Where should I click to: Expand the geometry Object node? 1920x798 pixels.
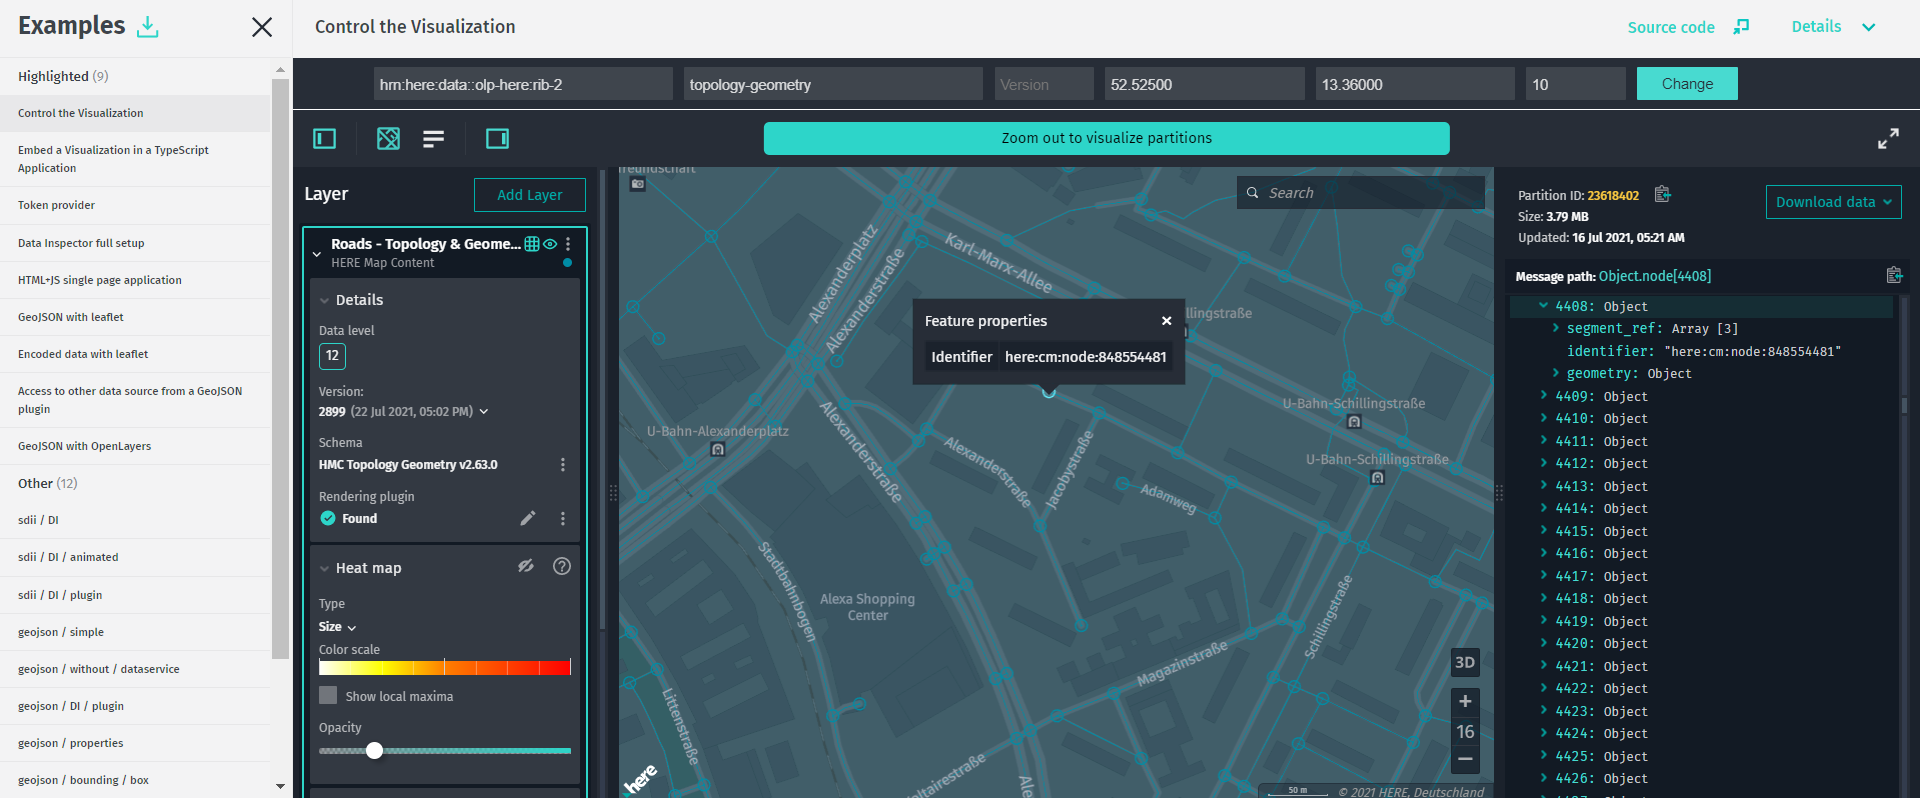pos(1555,373)
